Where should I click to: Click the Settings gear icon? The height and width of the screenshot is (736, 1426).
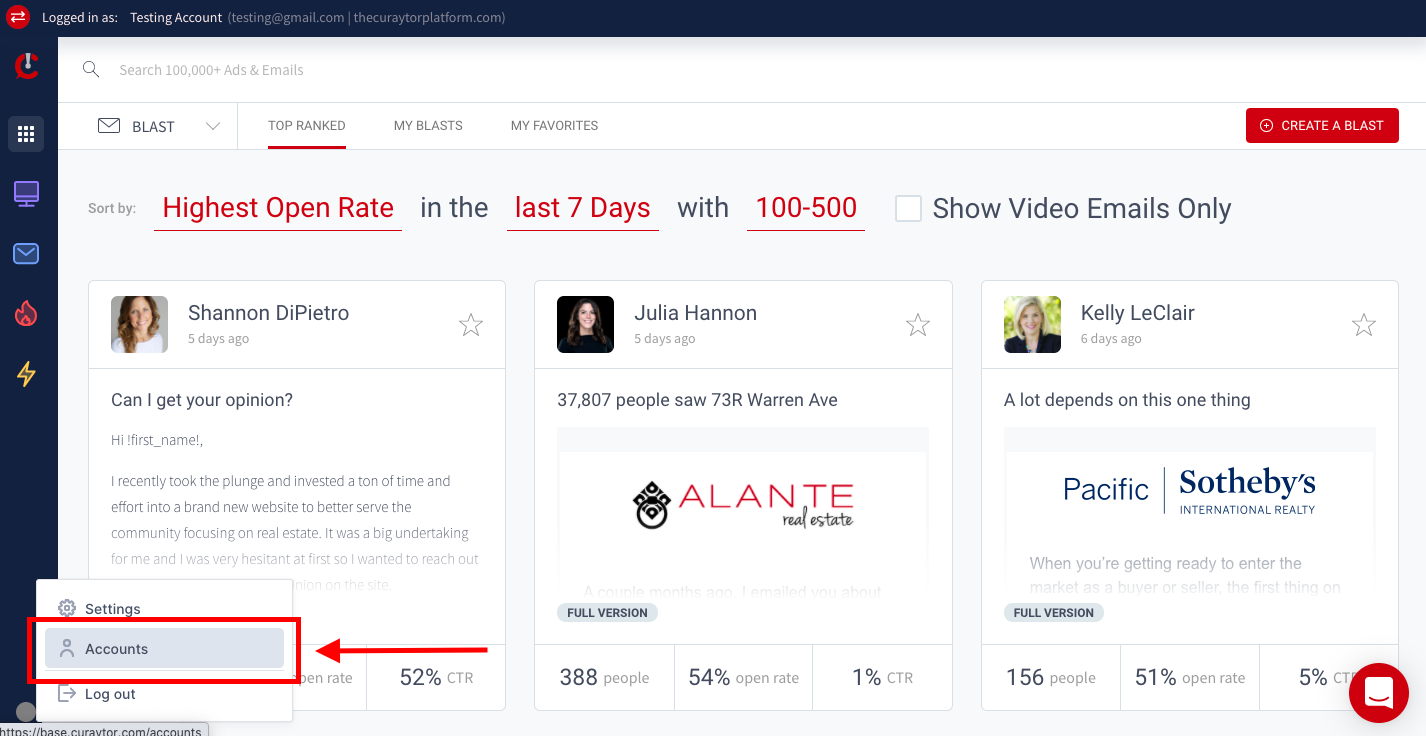[x=67, y=608]
